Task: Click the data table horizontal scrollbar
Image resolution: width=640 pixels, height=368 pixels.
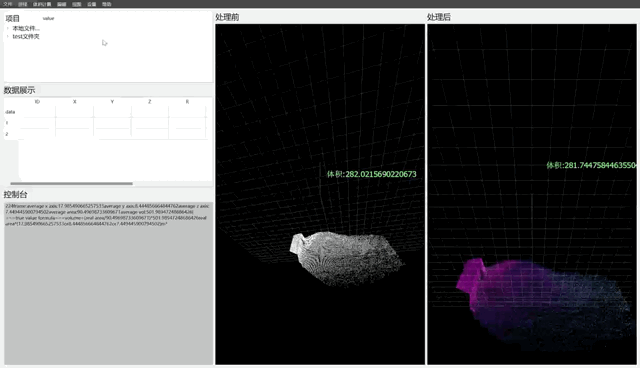Action: pos(71,184)
